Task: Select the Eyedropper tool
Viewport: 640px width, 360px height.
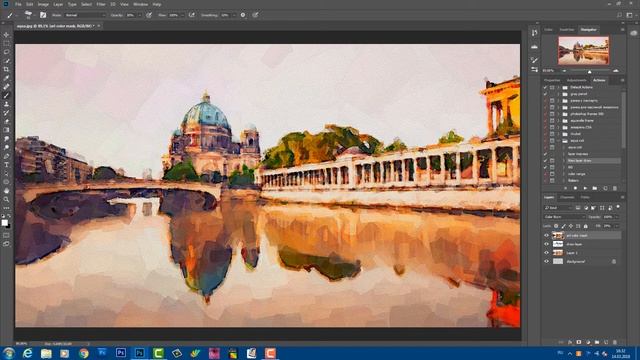Action: (x=6, y=78)
